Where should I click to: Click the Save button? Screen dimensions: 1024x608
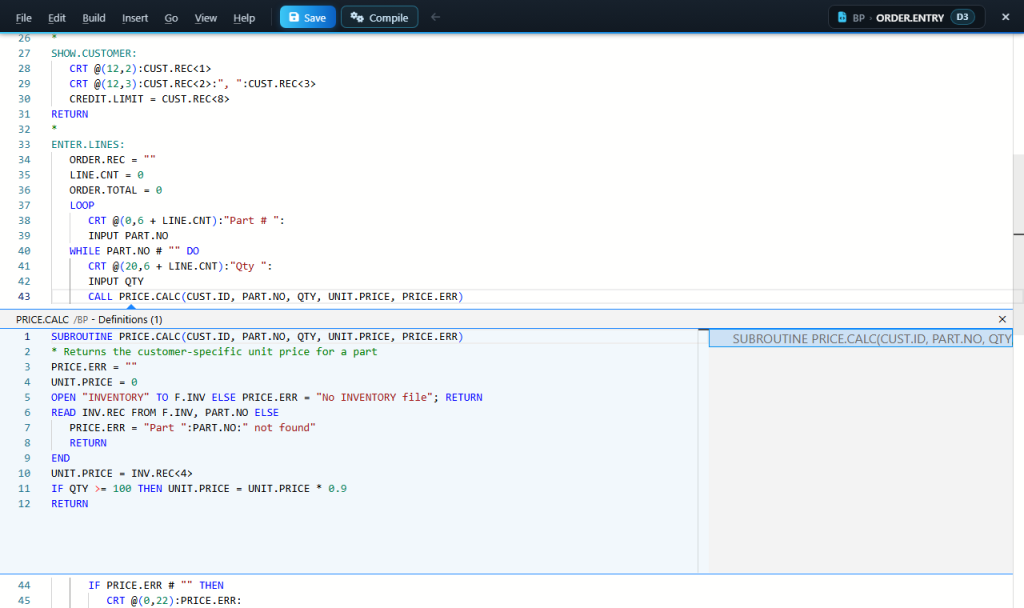pyautogui.click(x=308, y=18)
